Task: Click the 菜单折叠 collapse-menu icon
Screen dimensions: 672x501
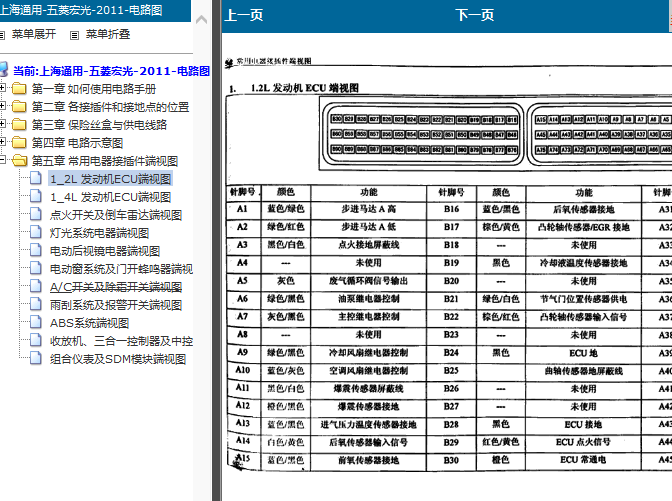Action: [x=74, y=35]
